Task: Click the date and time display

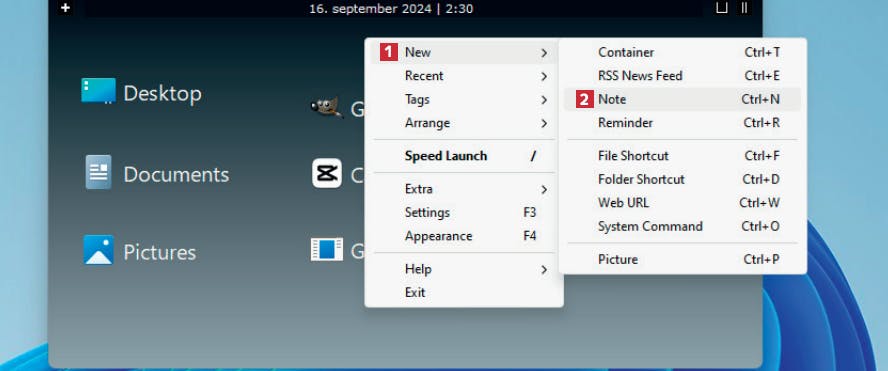Action: point(391,8)
